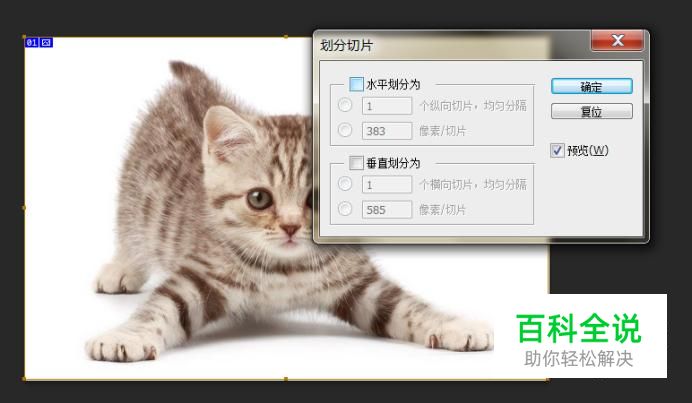Select the radio button beside the 585 field
Screen dimensions: 692x403
point(345,208)
